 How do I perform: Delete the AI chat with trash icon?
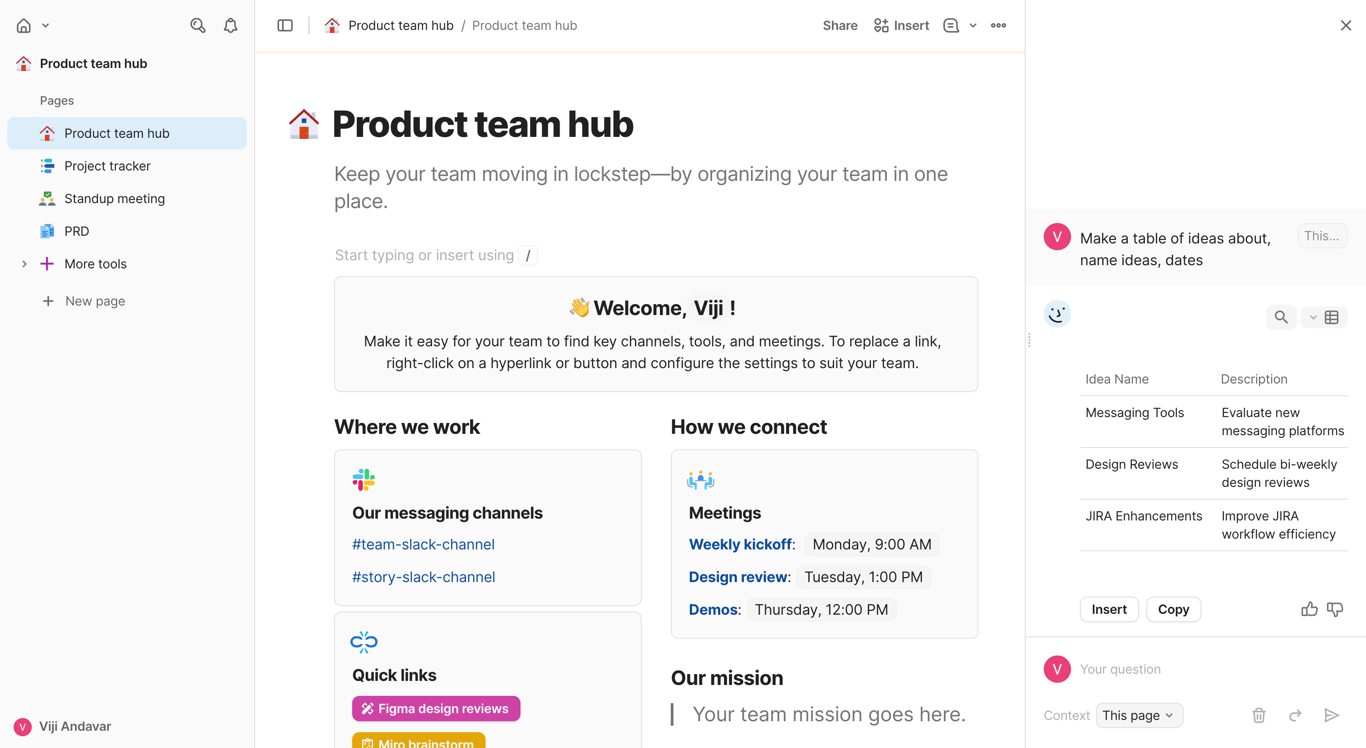click(1259, 716)
